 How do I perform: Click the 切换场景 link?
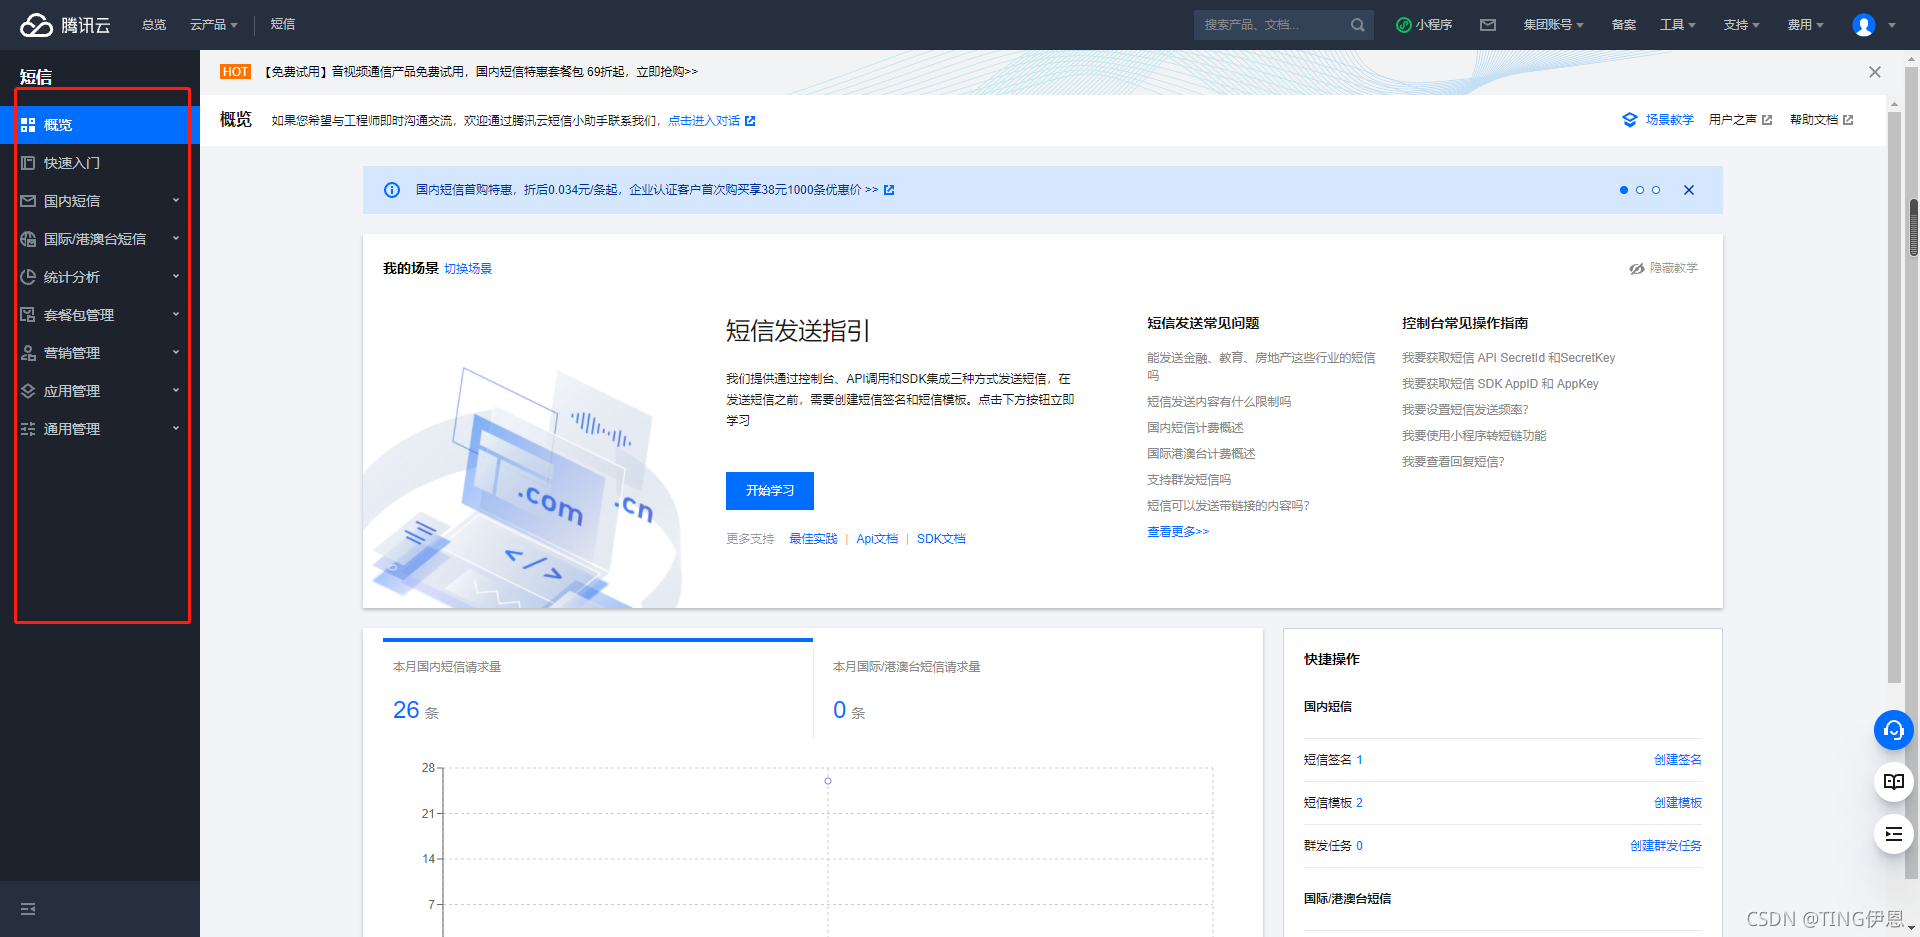click(468, 269)
